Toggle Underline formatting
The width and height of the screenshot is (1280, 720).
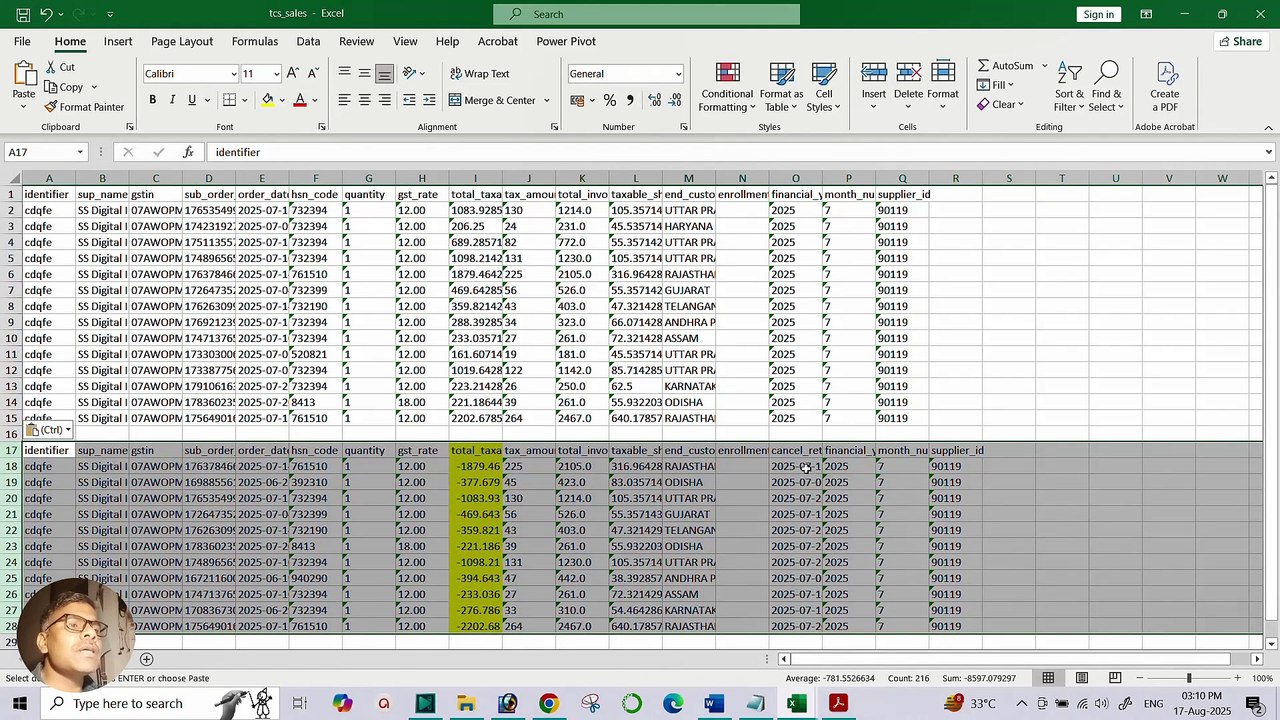(x=191, y=100)
